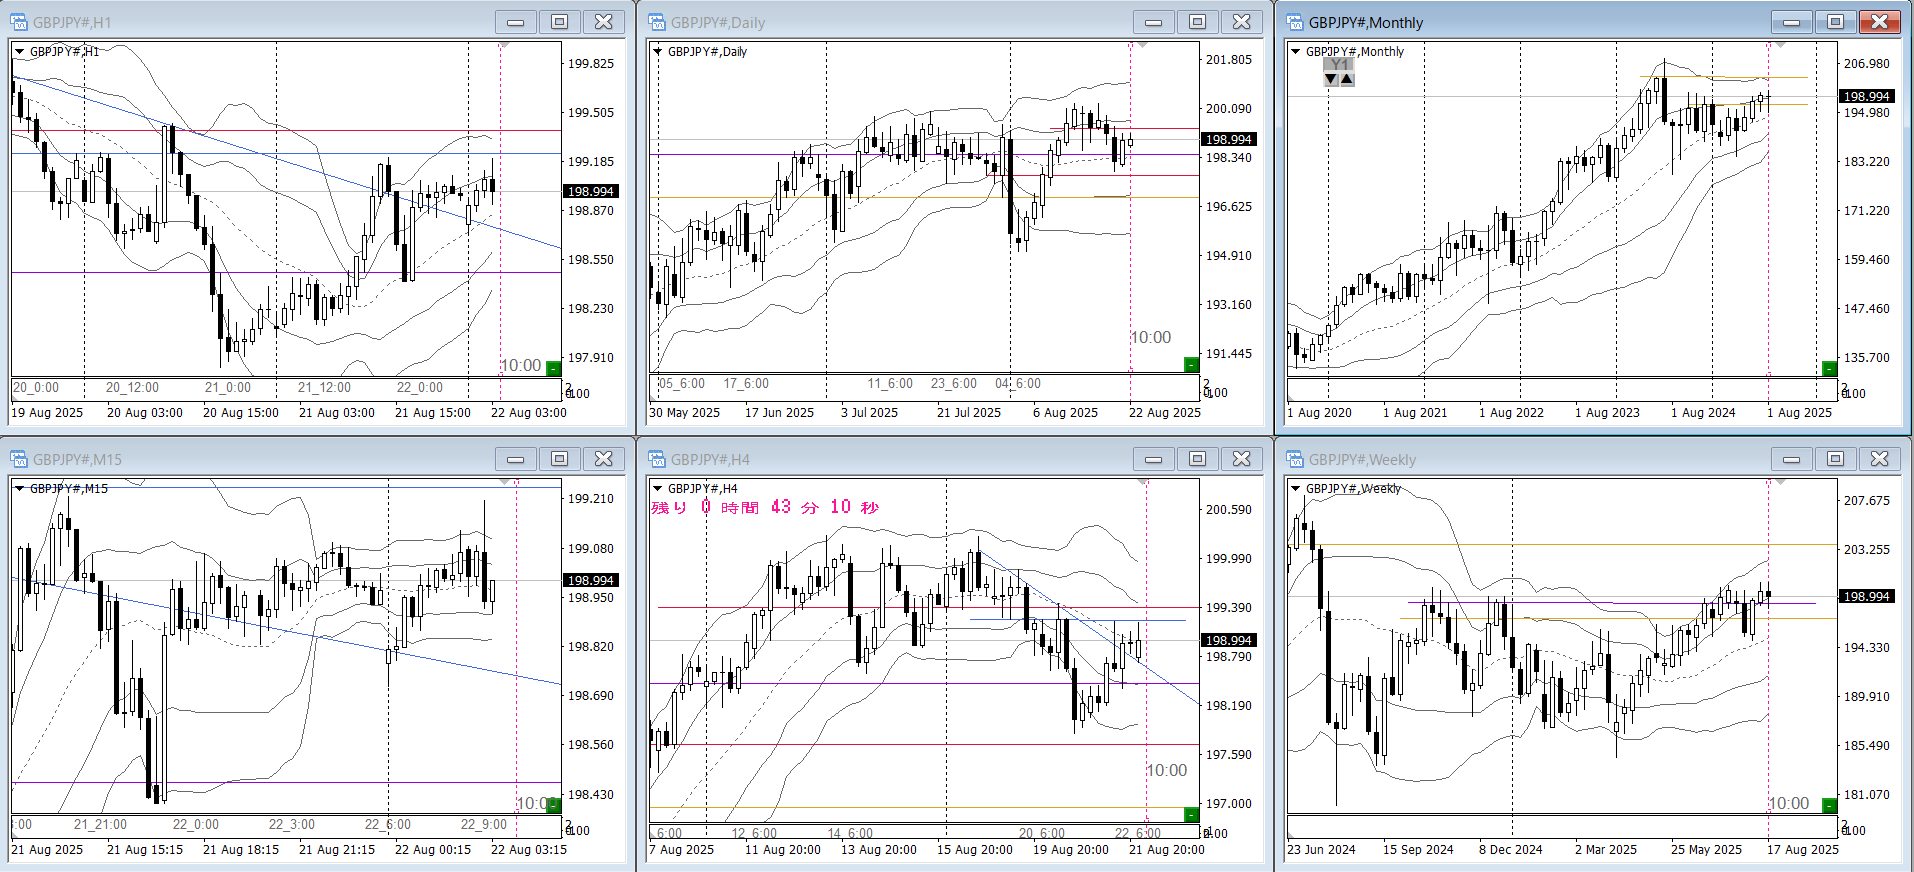
Task: Minimize the GBPJPY#,M15 chart window
Action: pos(515,459)
